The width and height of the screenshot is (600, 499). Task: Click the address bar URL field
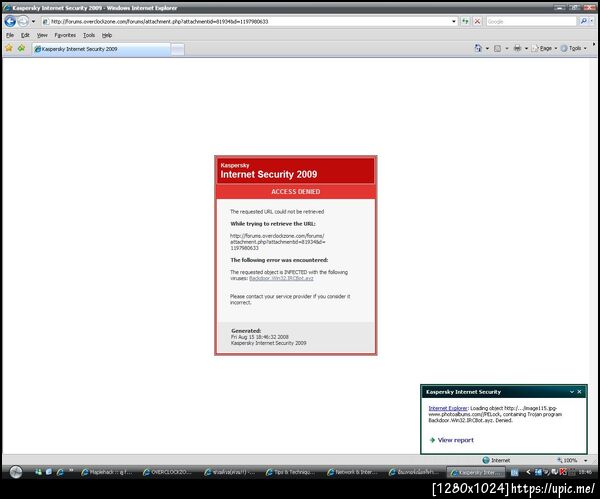(246, 21)
